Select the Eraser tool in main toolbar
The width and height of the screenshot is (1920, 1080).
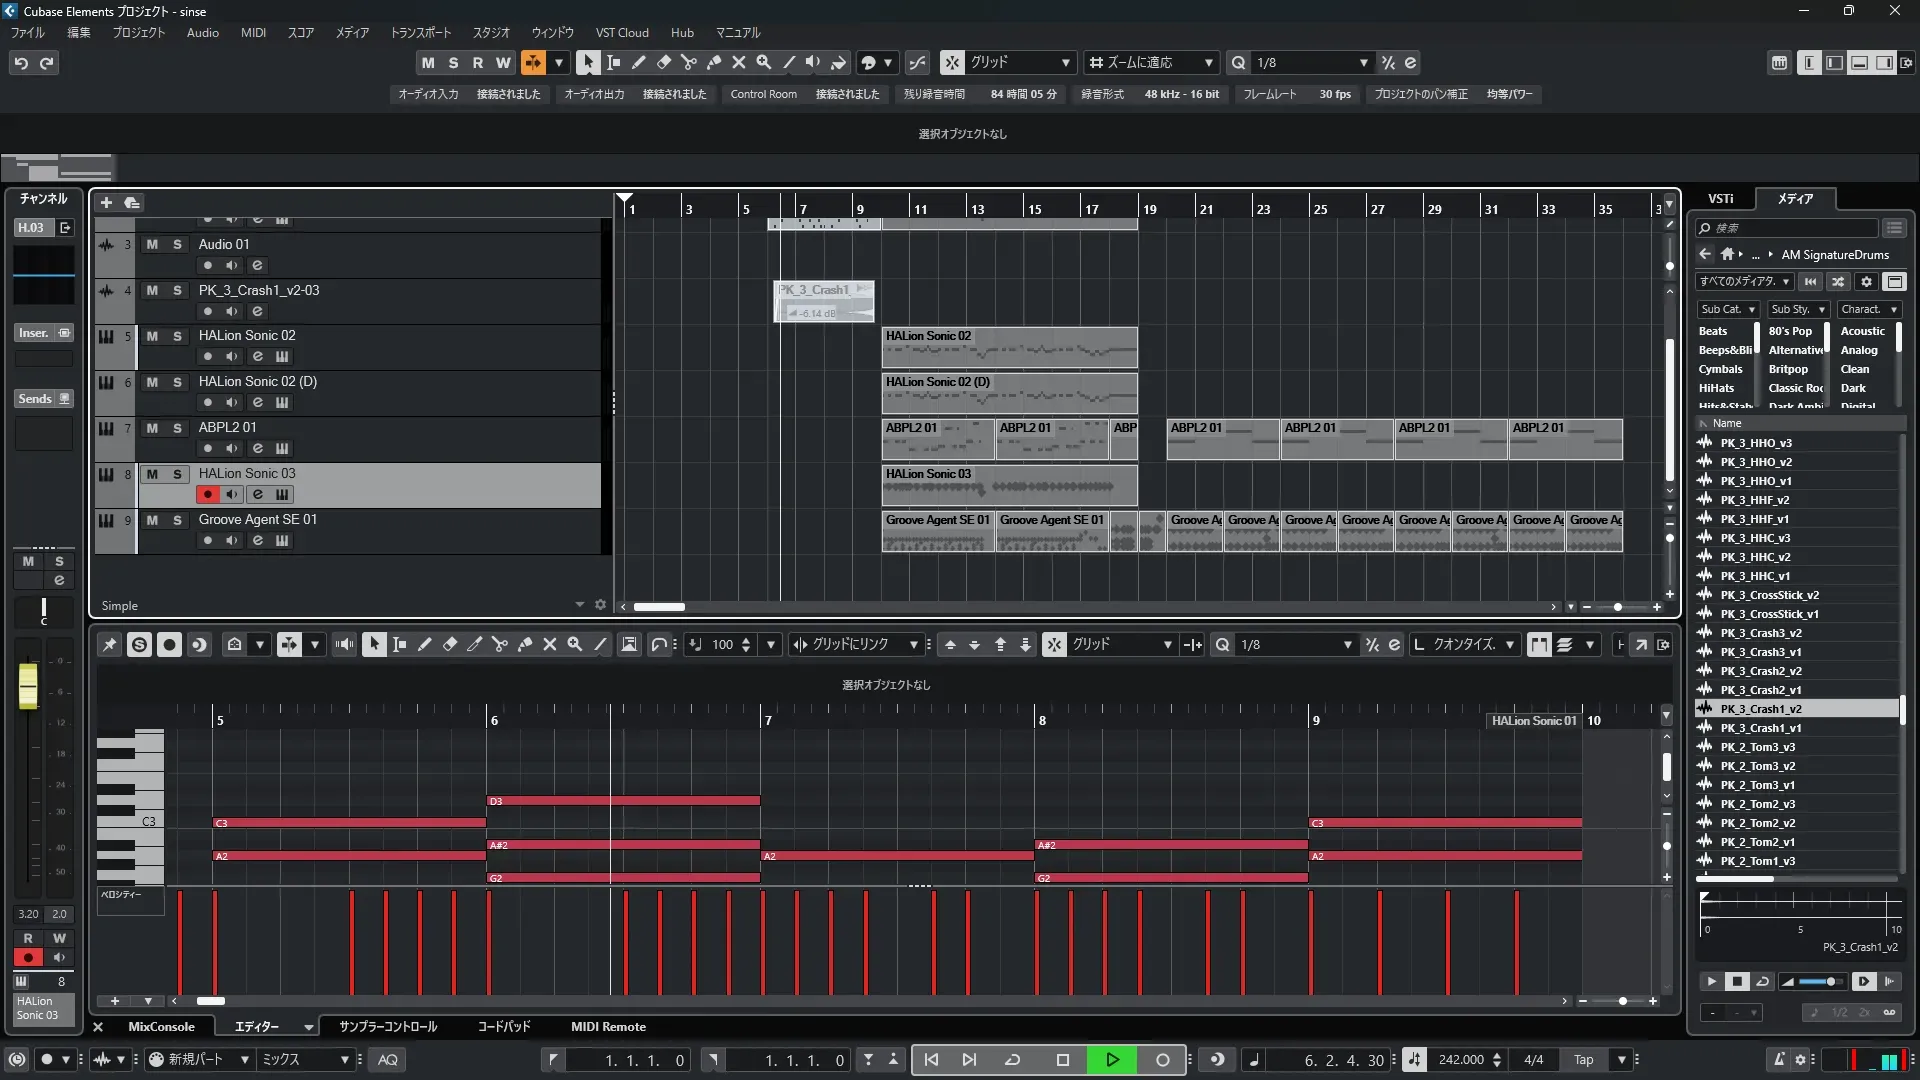pos(663,63)
